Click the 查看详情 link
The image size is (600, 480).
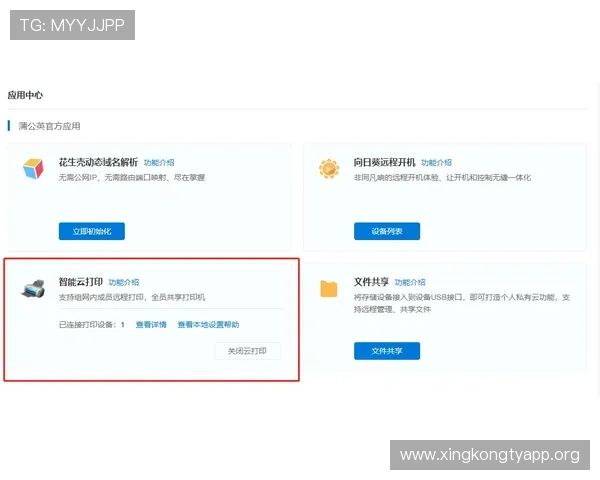tap(151, 325)
